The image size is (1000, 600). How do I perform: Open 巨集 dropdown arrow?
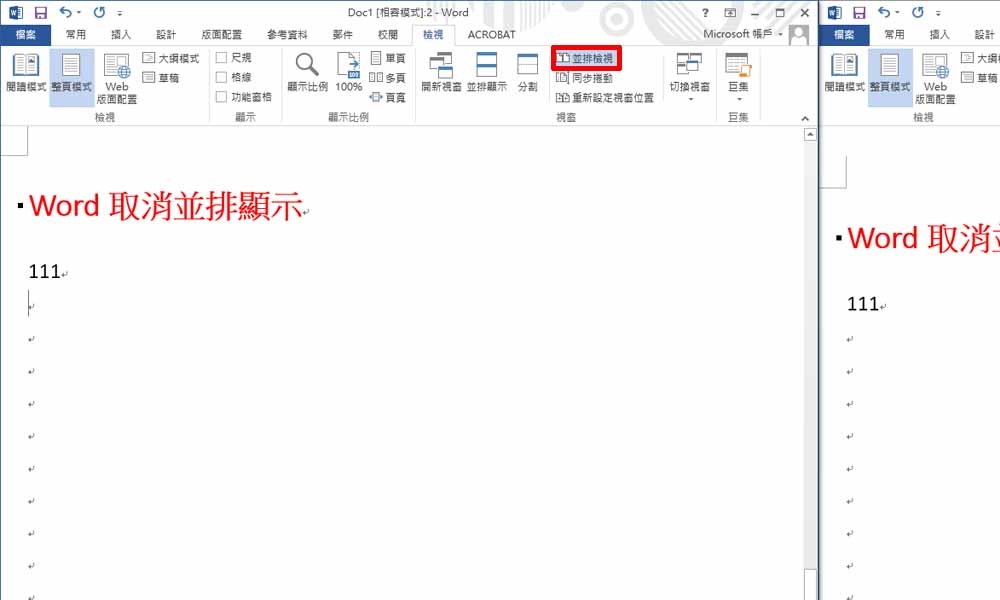[739, 99]
